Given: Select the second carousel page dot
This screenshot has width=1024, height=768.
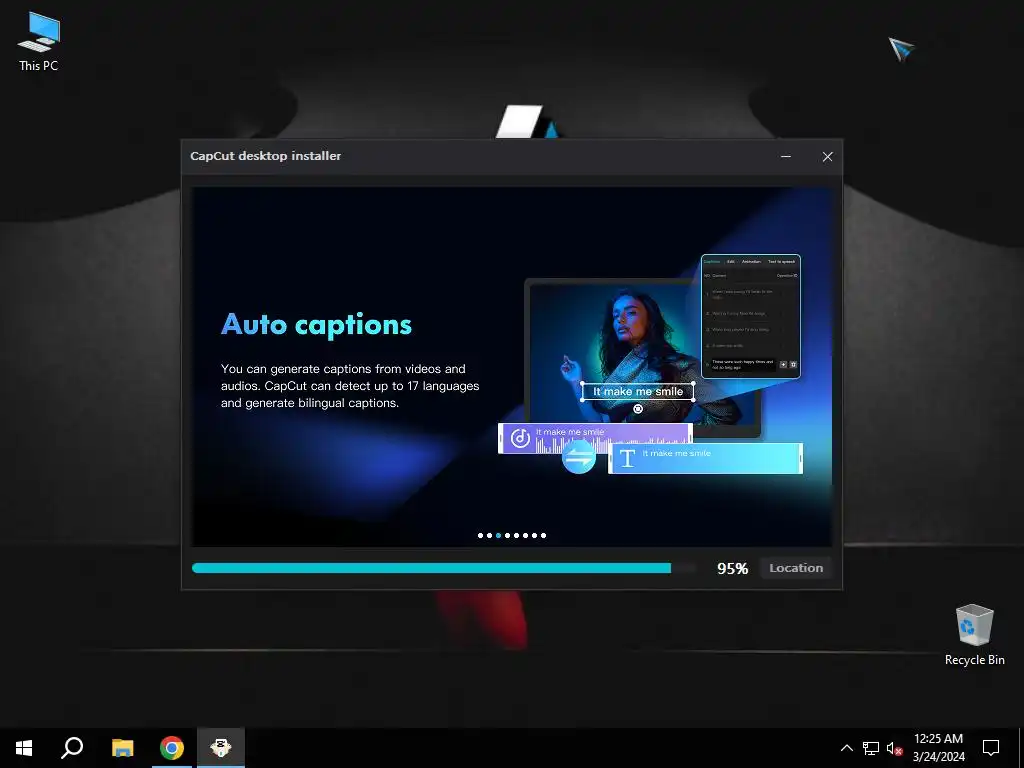Looking at the screenshot, I should pyautogui.click(x=489, y=536).
